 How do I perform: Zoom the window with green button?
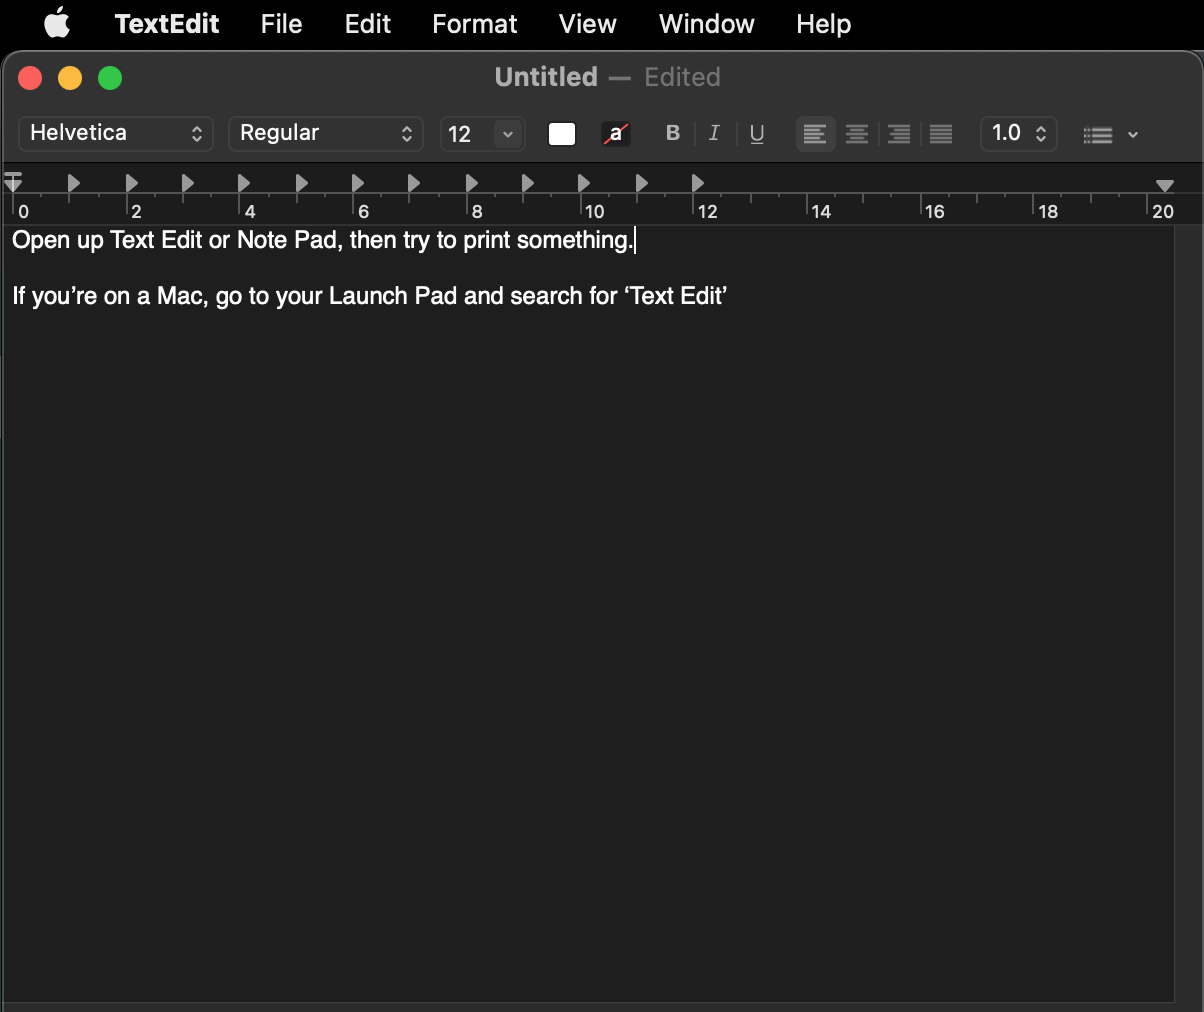(x=110, y=78)
